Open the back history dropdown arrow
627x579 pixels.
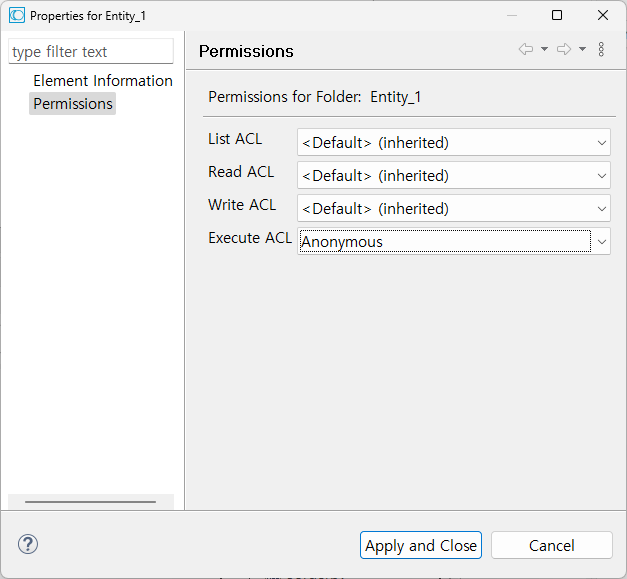coord(544,49)
